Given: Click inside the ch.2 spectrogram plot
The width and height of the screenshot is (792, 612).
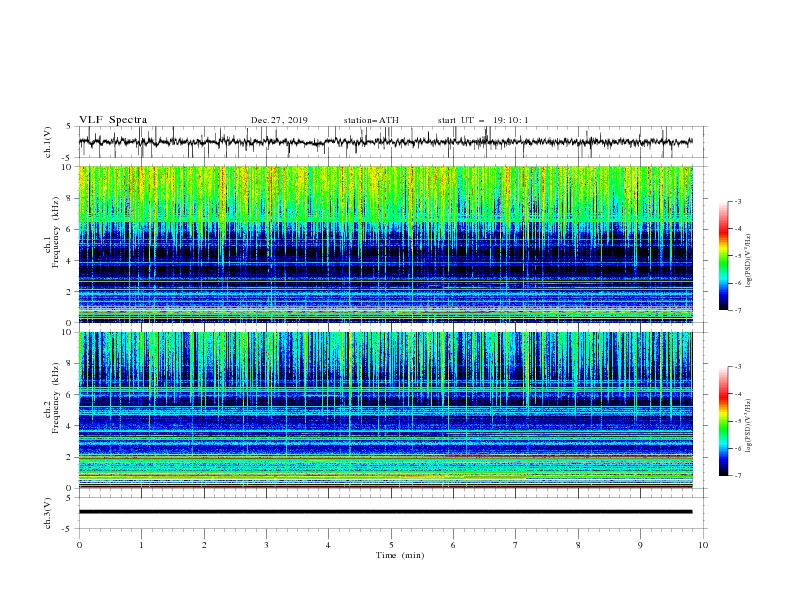Looking at the screenshot, I should tap(385, 410).
